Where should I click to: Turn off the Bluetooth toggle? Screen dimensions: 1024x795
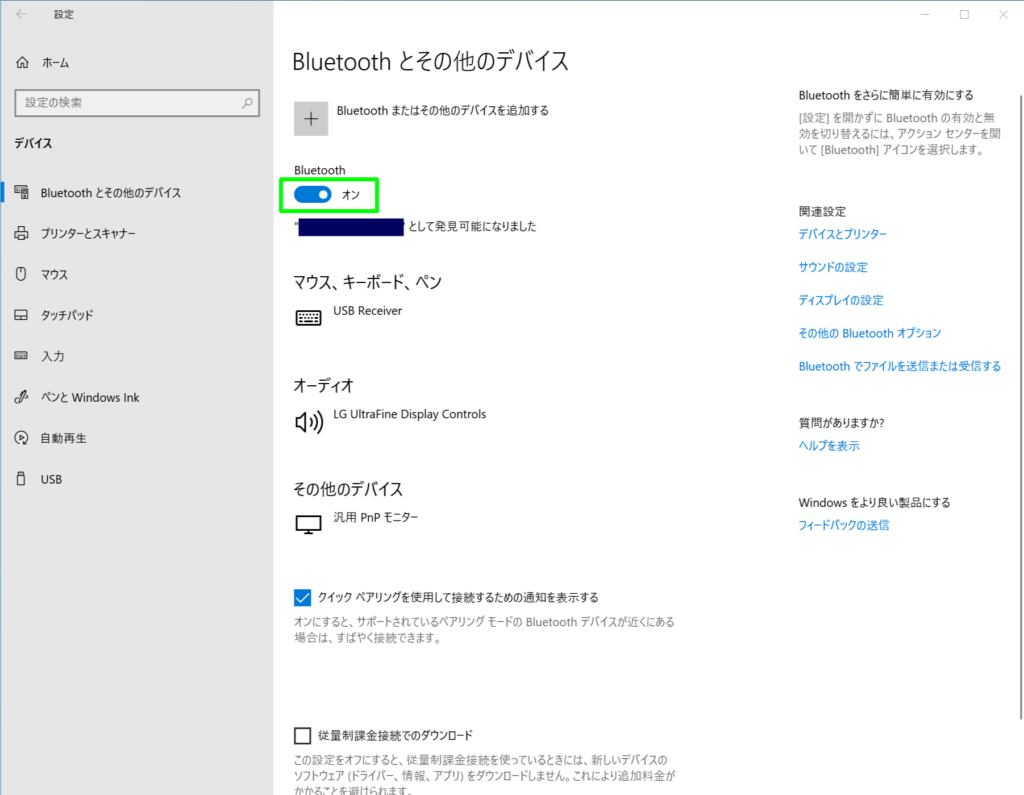312,195
